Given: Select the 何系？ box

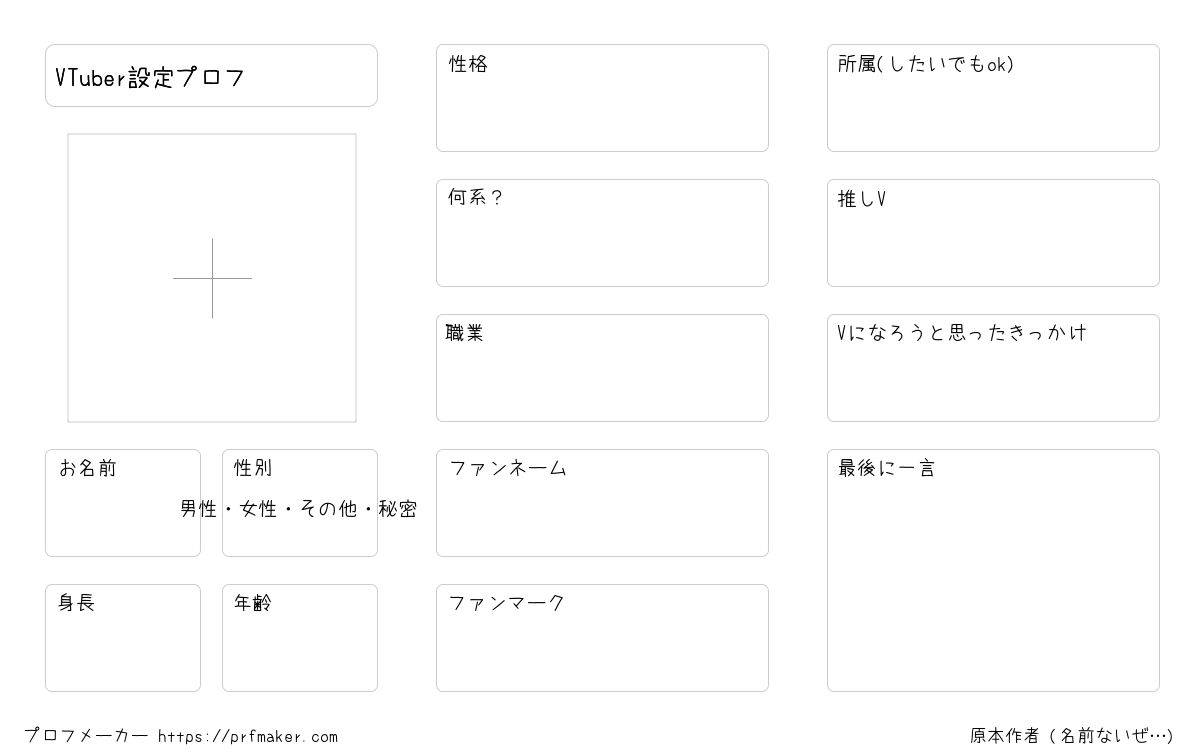Looking at the screenshot, I should 602,233.
